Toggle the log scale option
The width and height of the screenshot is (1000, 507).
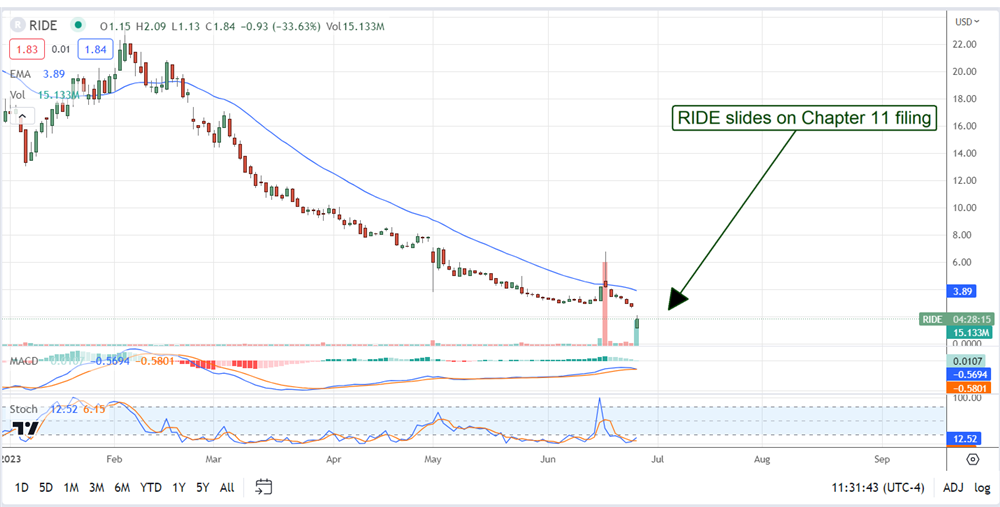[x=982, y=488]
